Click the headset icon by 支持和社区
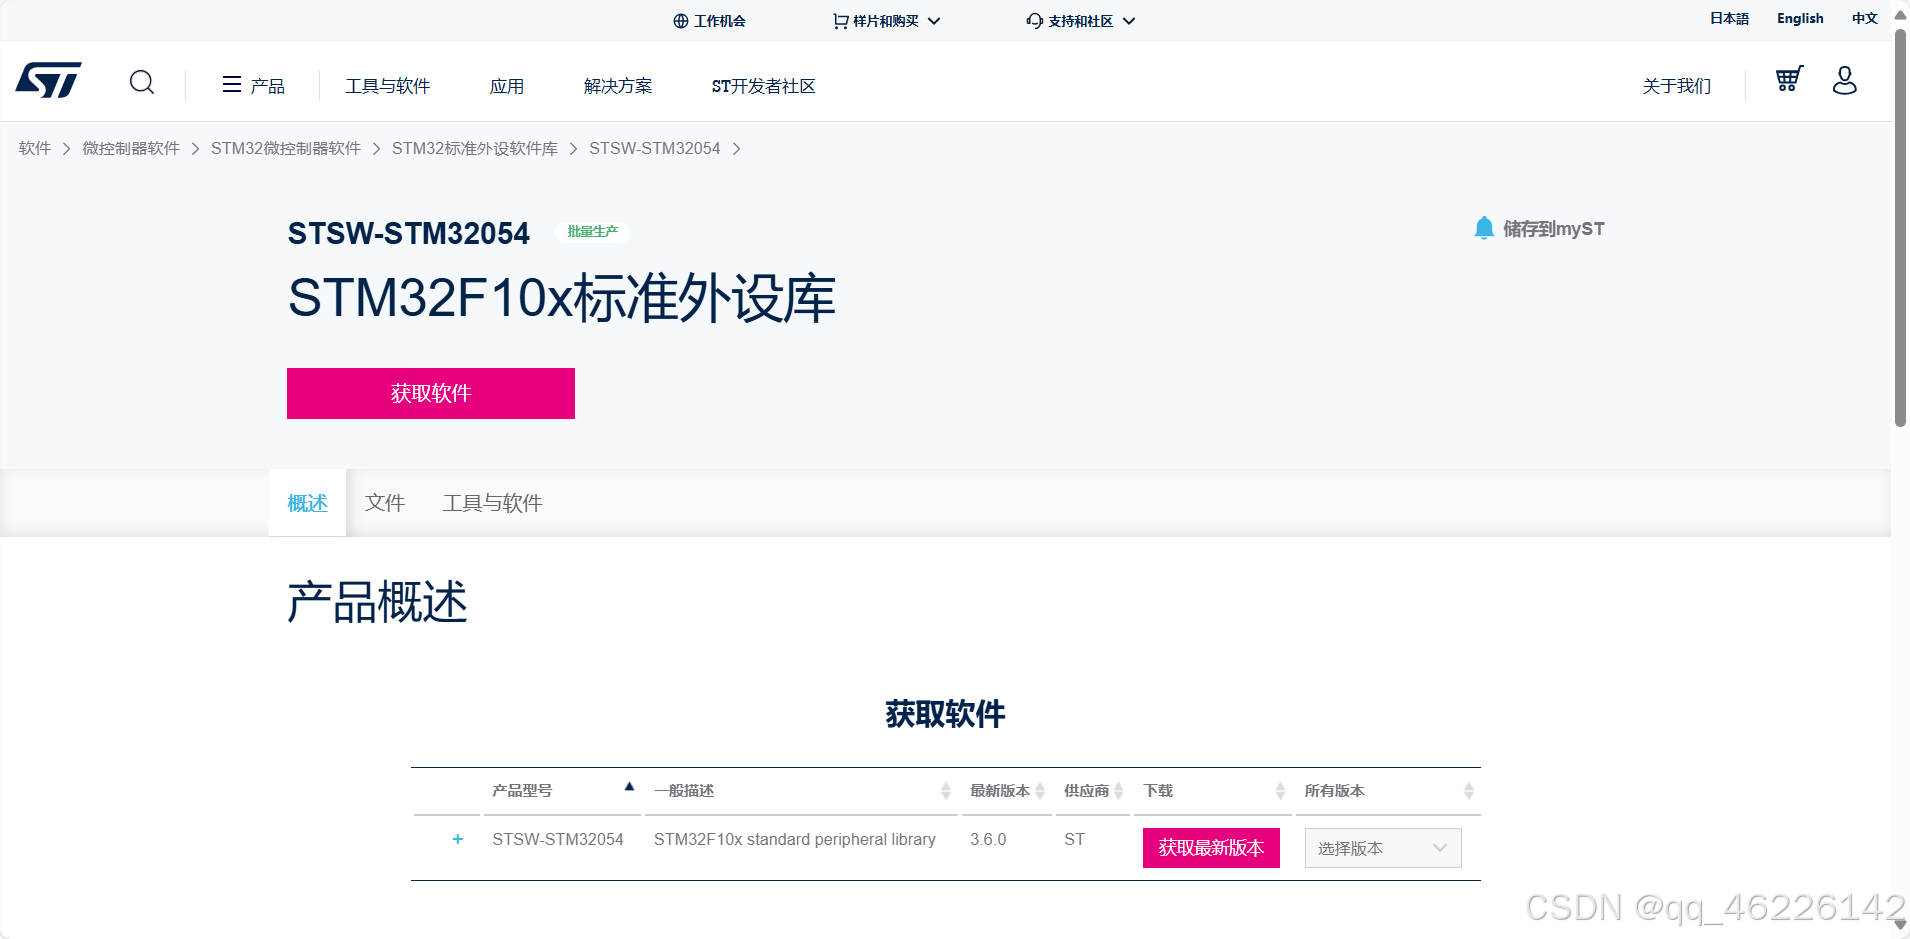Image resolution: width=1910 pixels, height=939 pixels. [x=1035, y=21]
